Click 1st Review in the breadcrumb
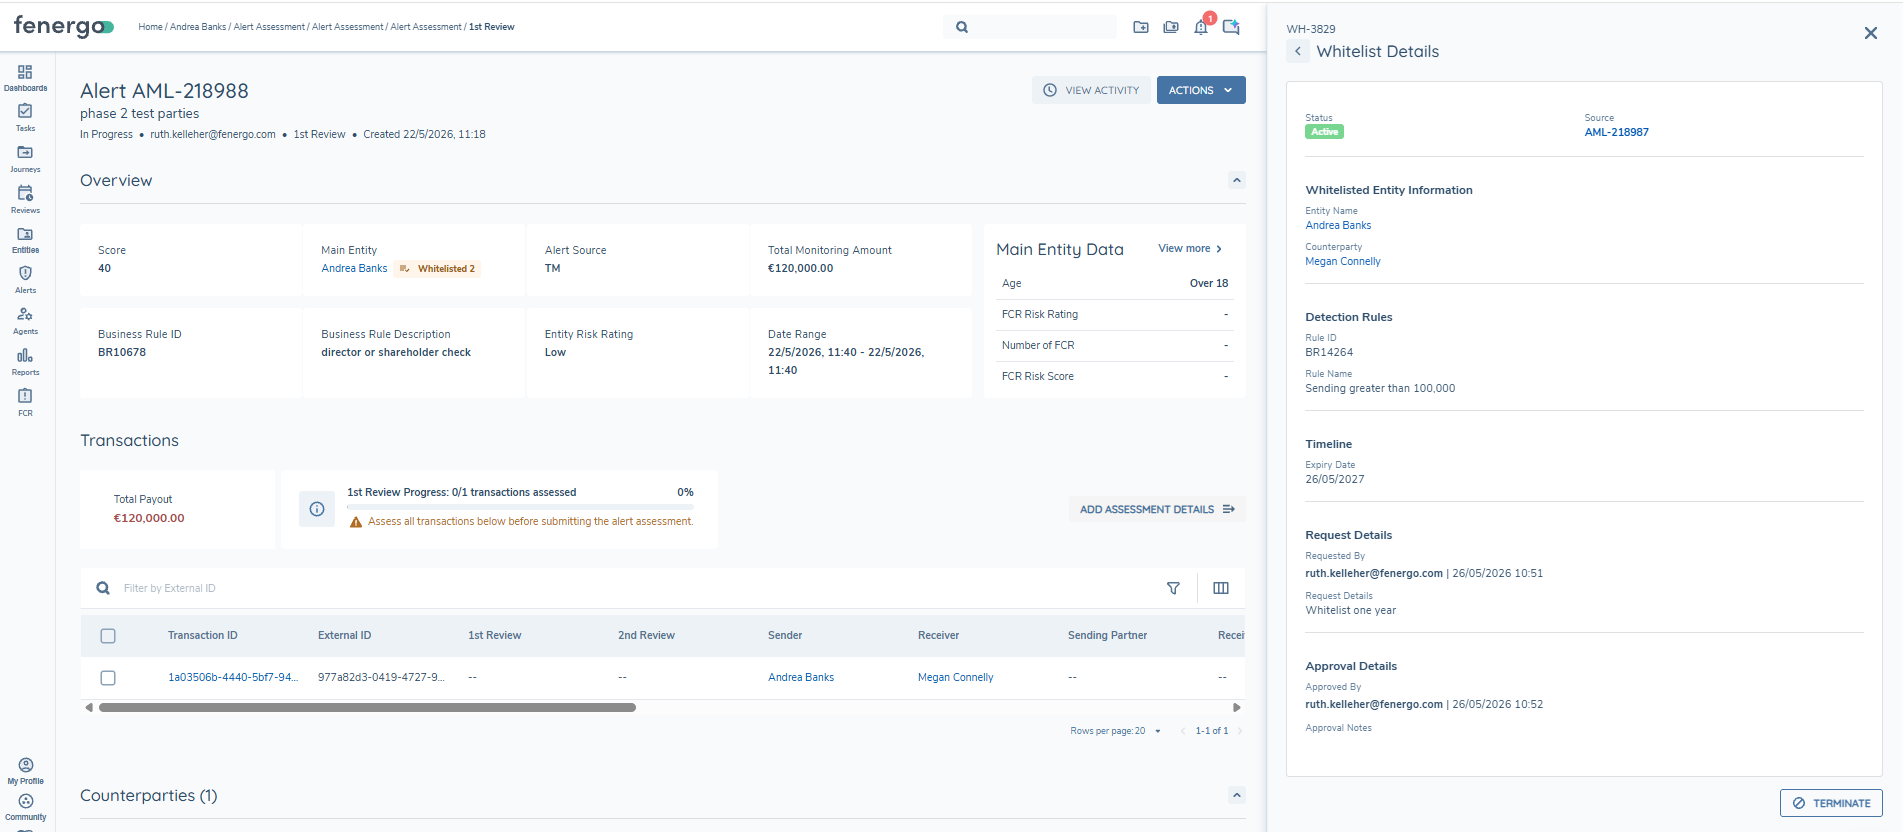Screen dimensions: 1903x832 click(x=492, y=27)
